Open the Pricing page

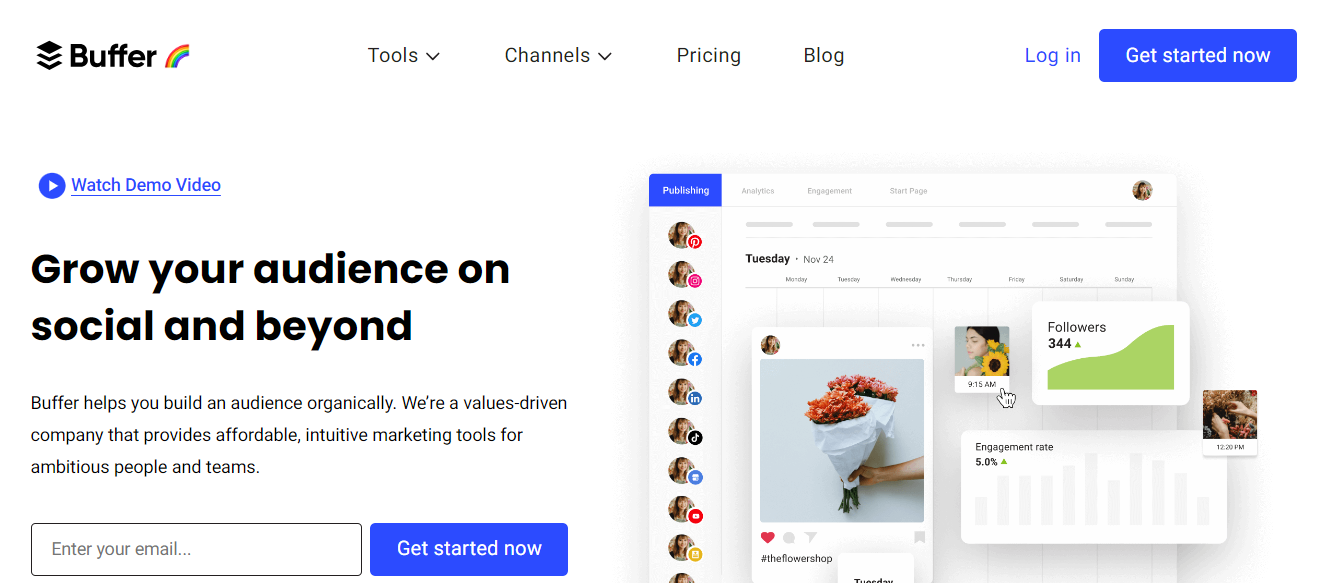(x=709, y=56)
